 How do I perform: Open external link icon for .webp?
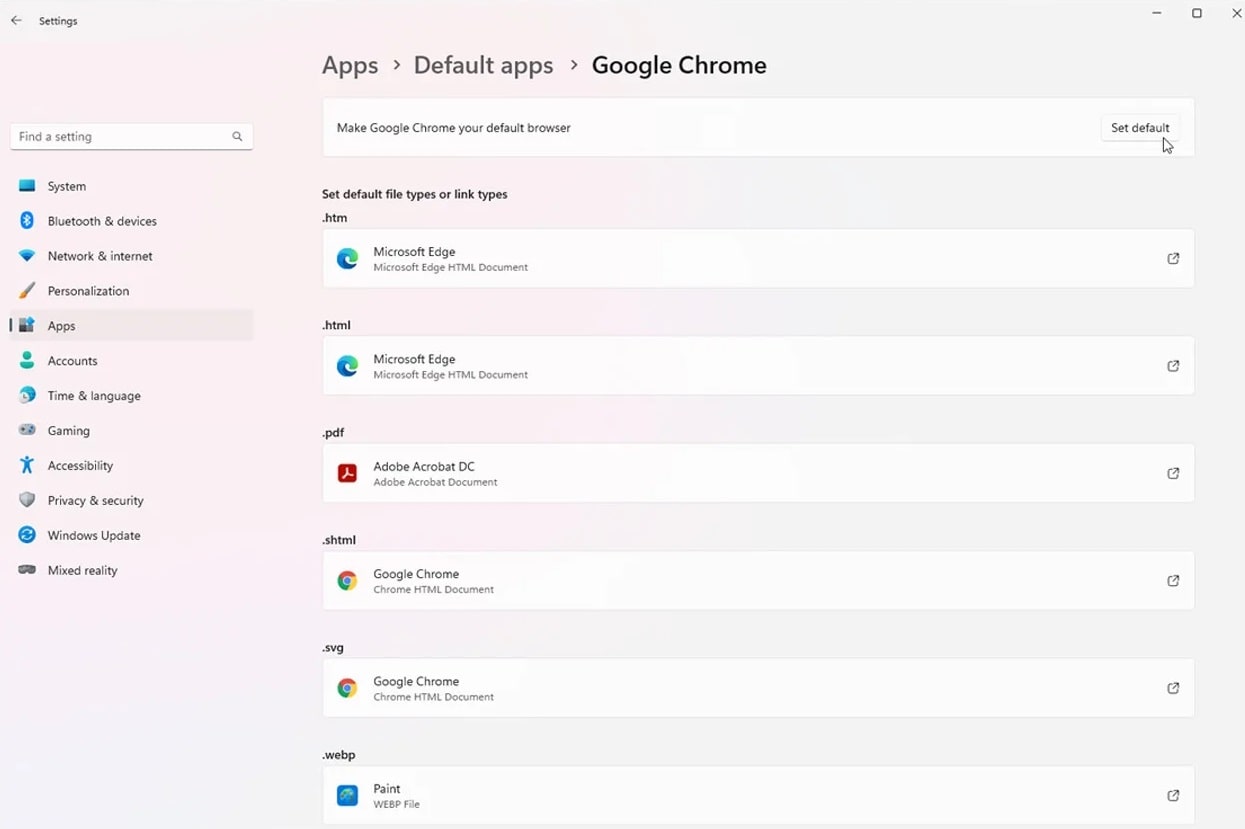1173,796
